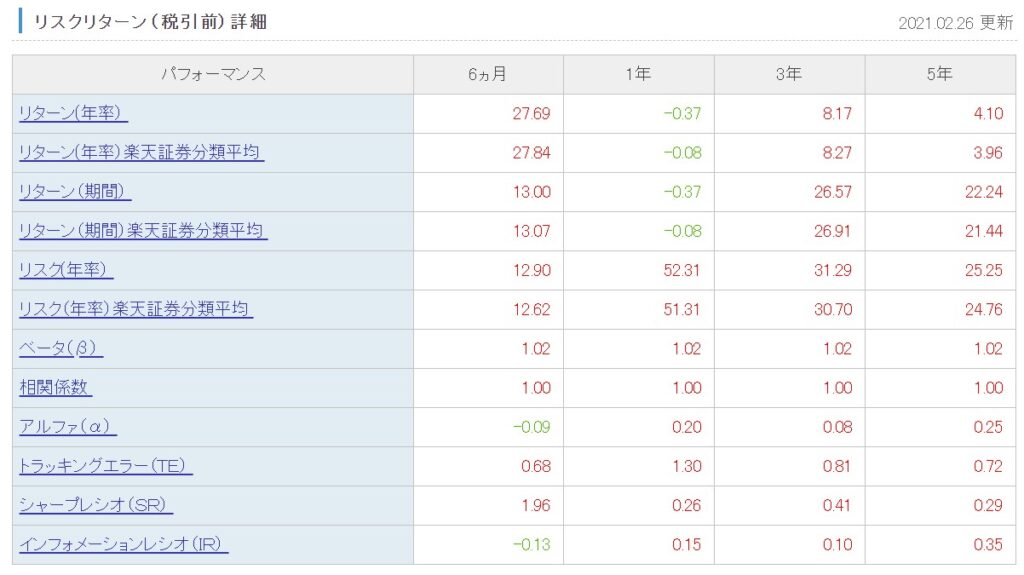Viewport: 1024px width, 575px height.
Task: Open the リターン(期間) link
Action: (75, 192)
